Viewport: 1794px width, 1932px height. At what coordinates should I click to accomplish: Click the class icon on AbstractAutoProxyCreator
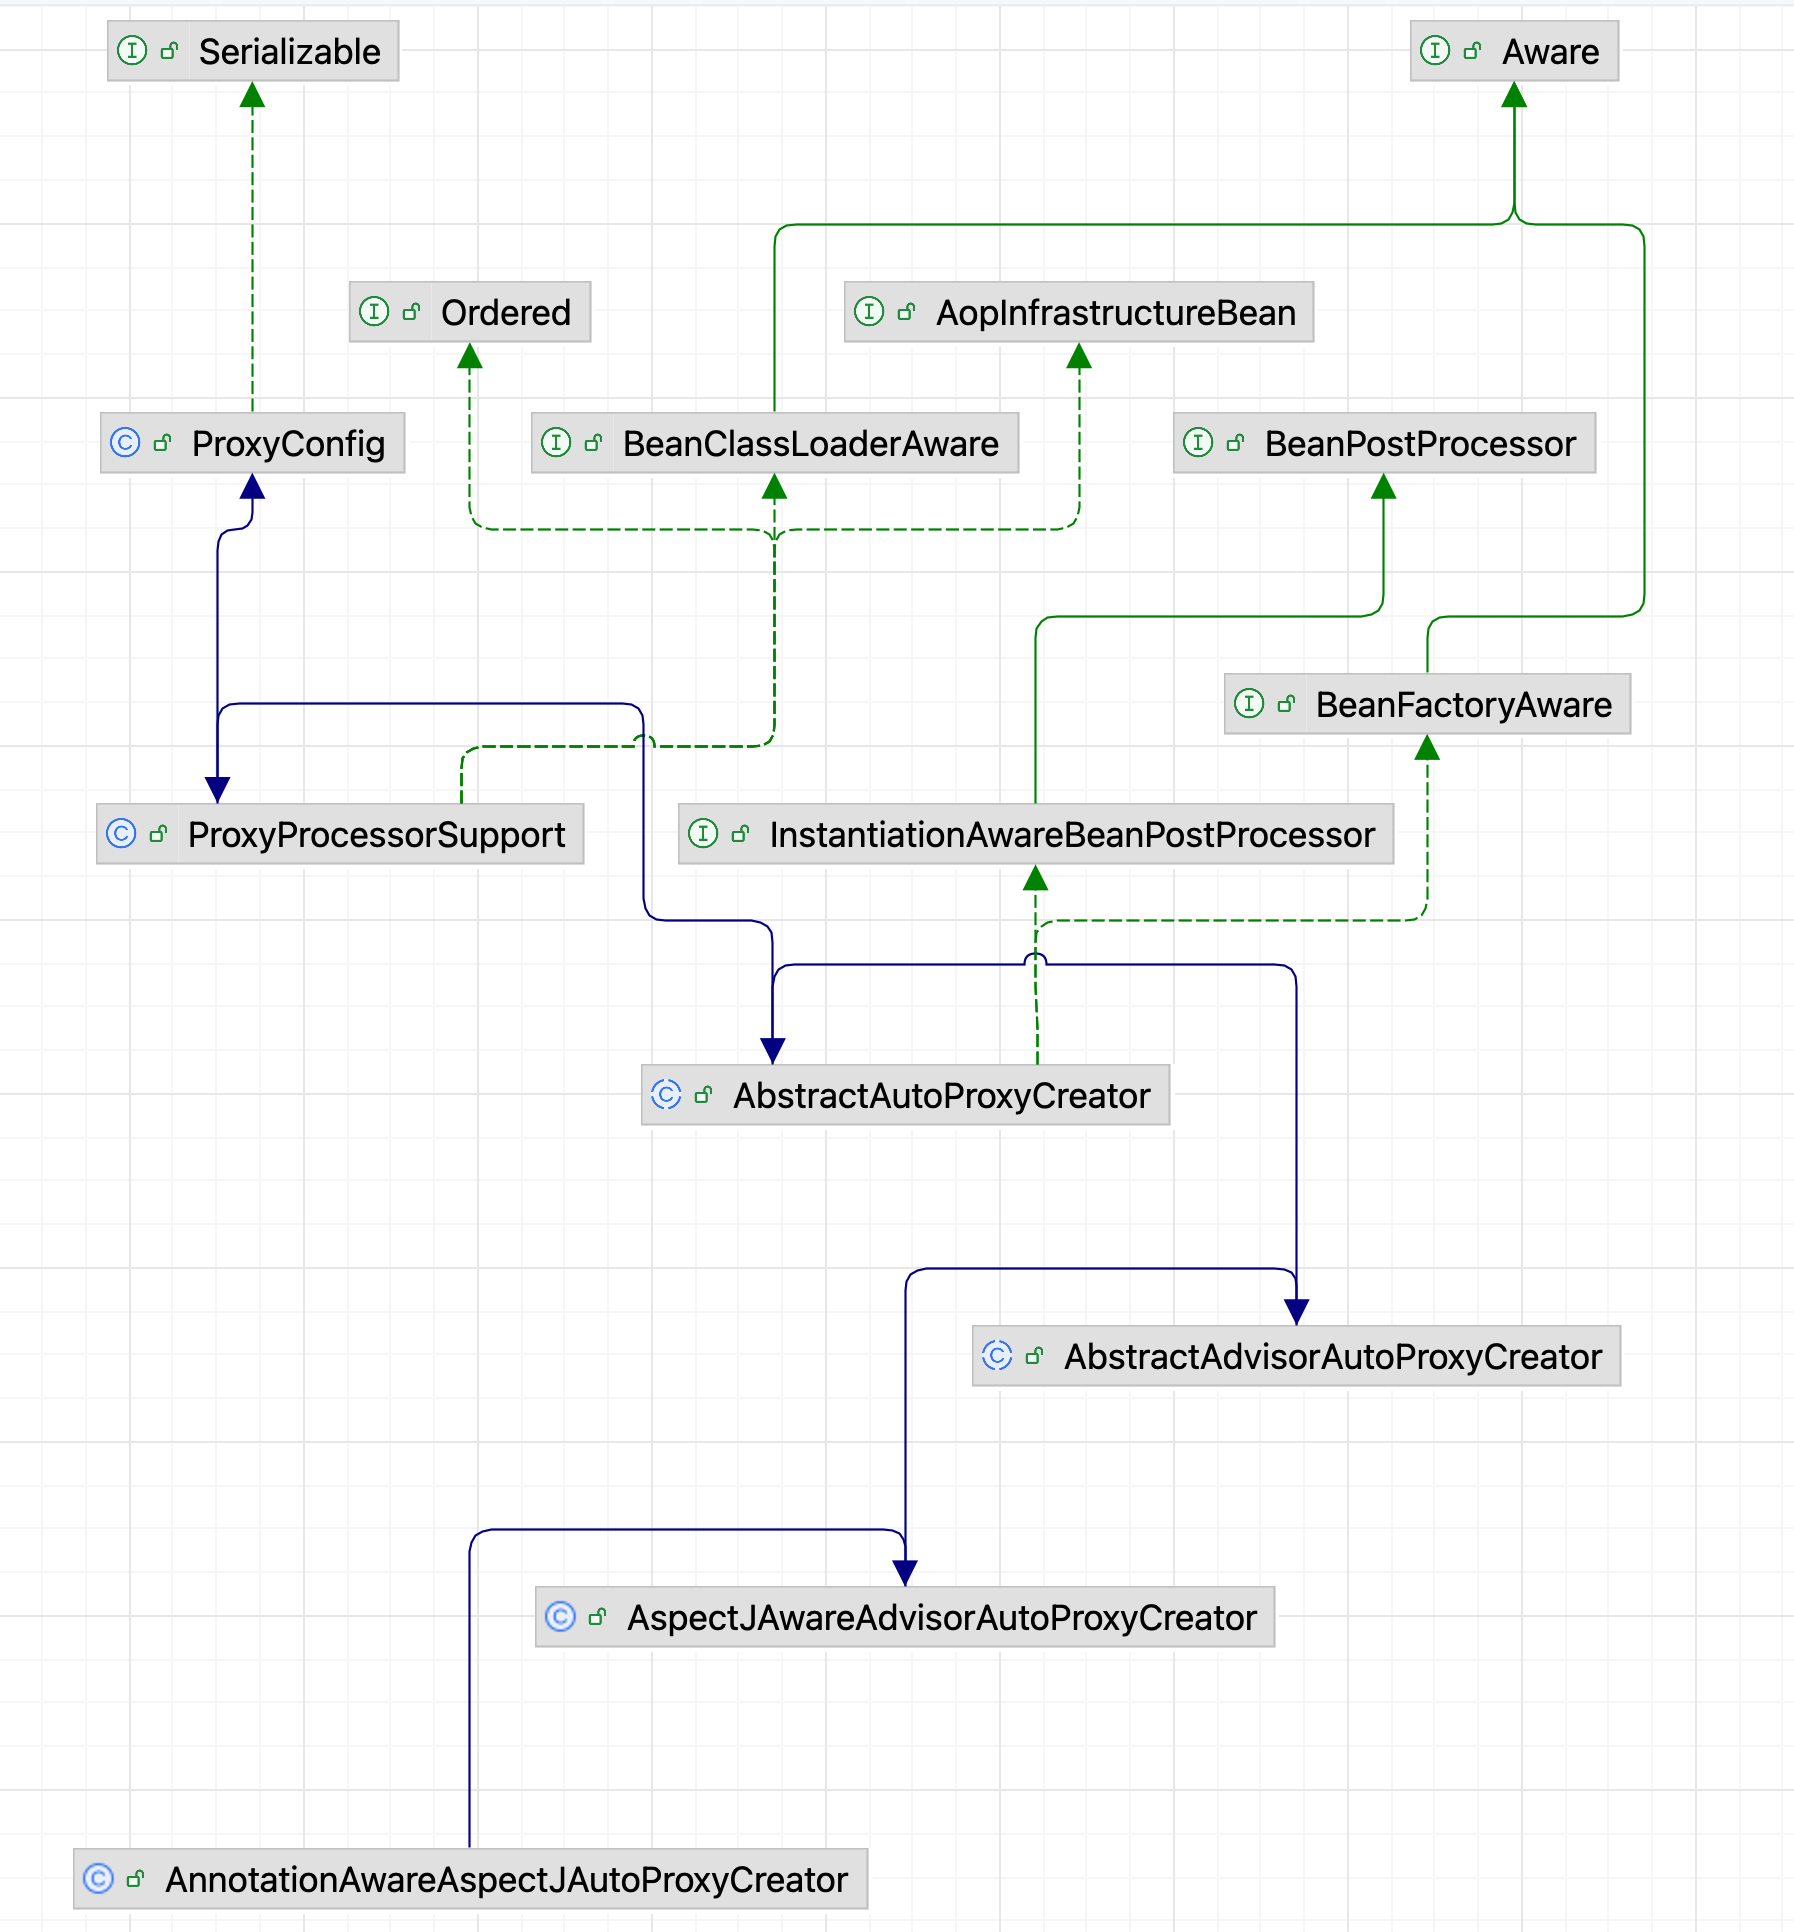point(666,1095)
